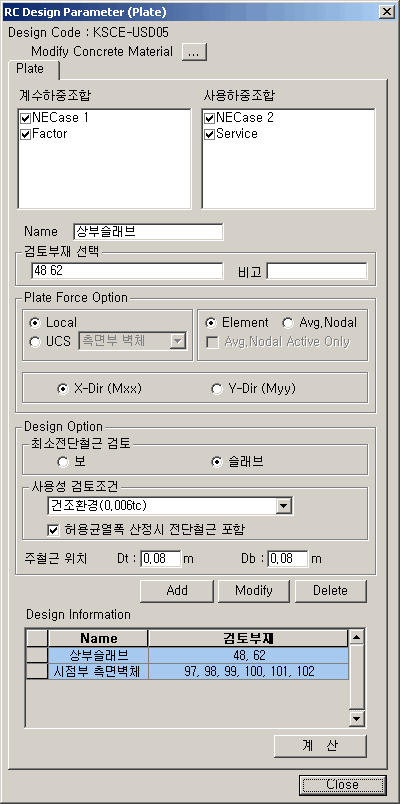Toggle 허용균열폭 산정시 전단철근 포함 checkbox
The image size is (400, 804).
pyautogui.click(x=53, y=531)
